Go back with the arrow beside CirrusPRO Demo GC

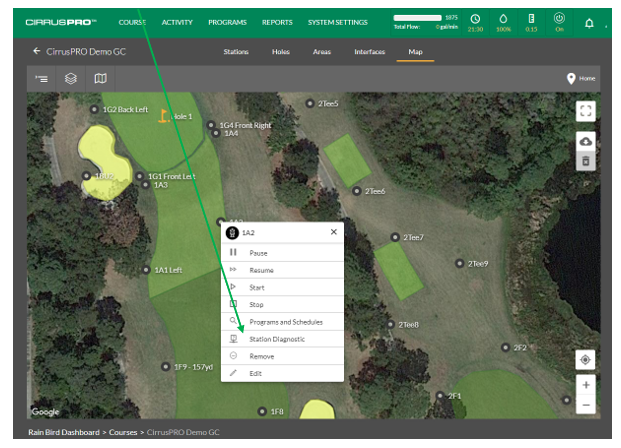coord(37,51)
